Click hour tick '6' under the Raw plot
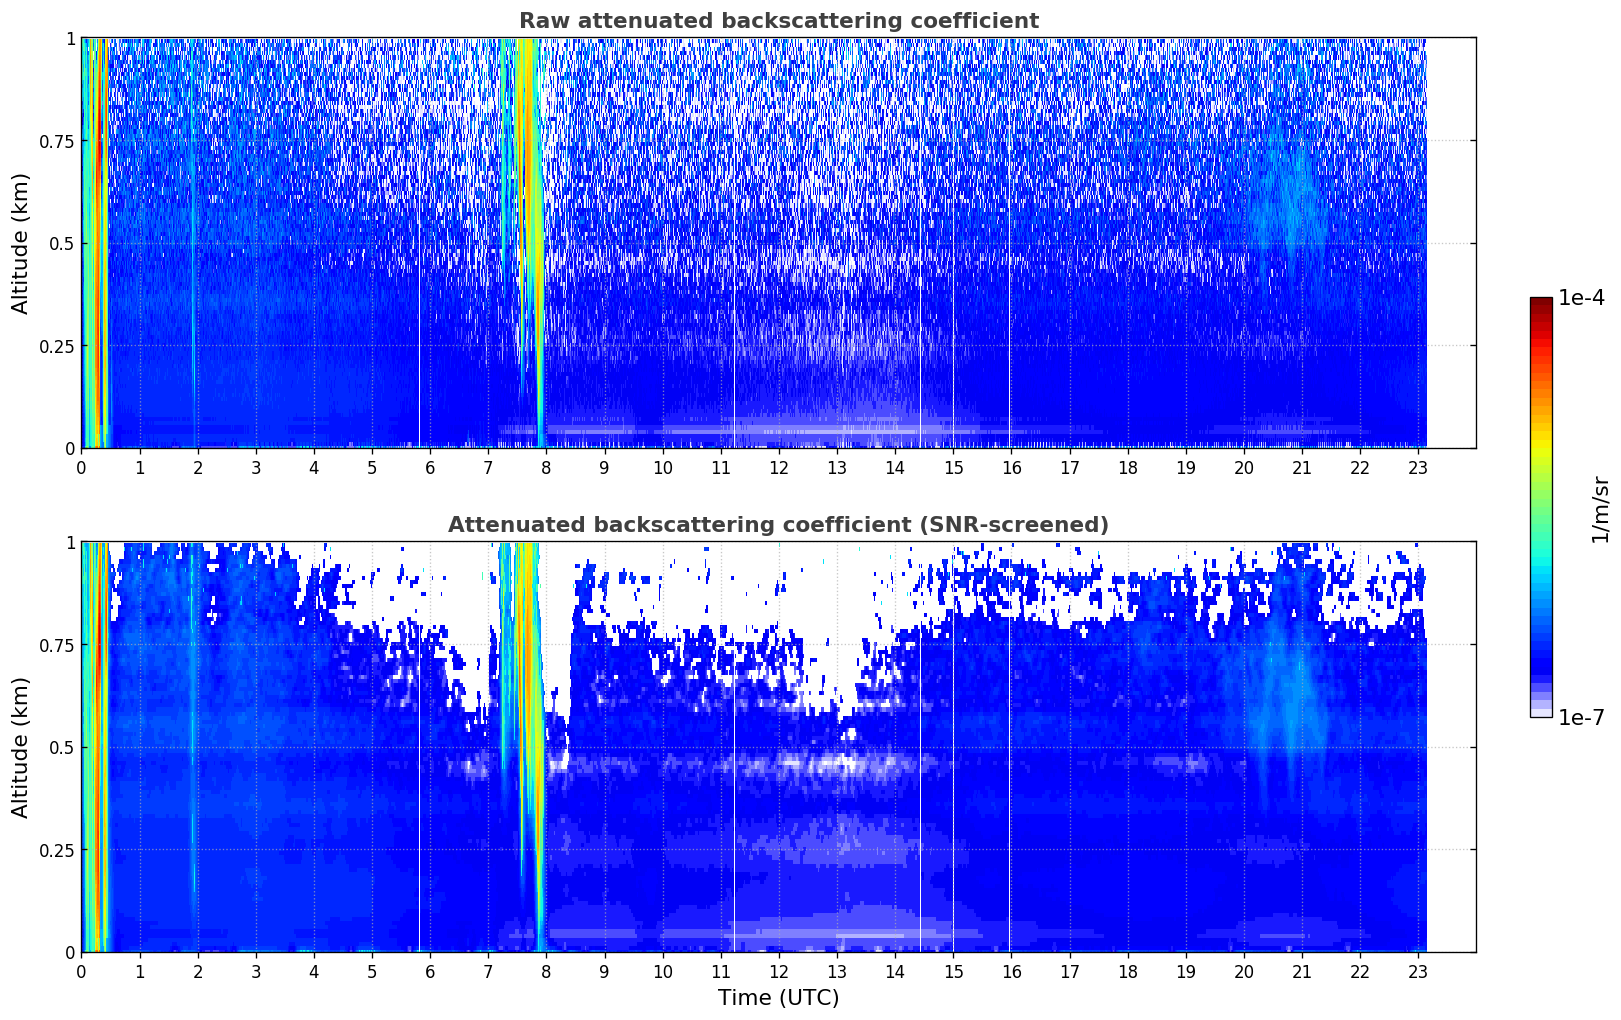This screenshot has height=1020, width=1621. (430, 467)
